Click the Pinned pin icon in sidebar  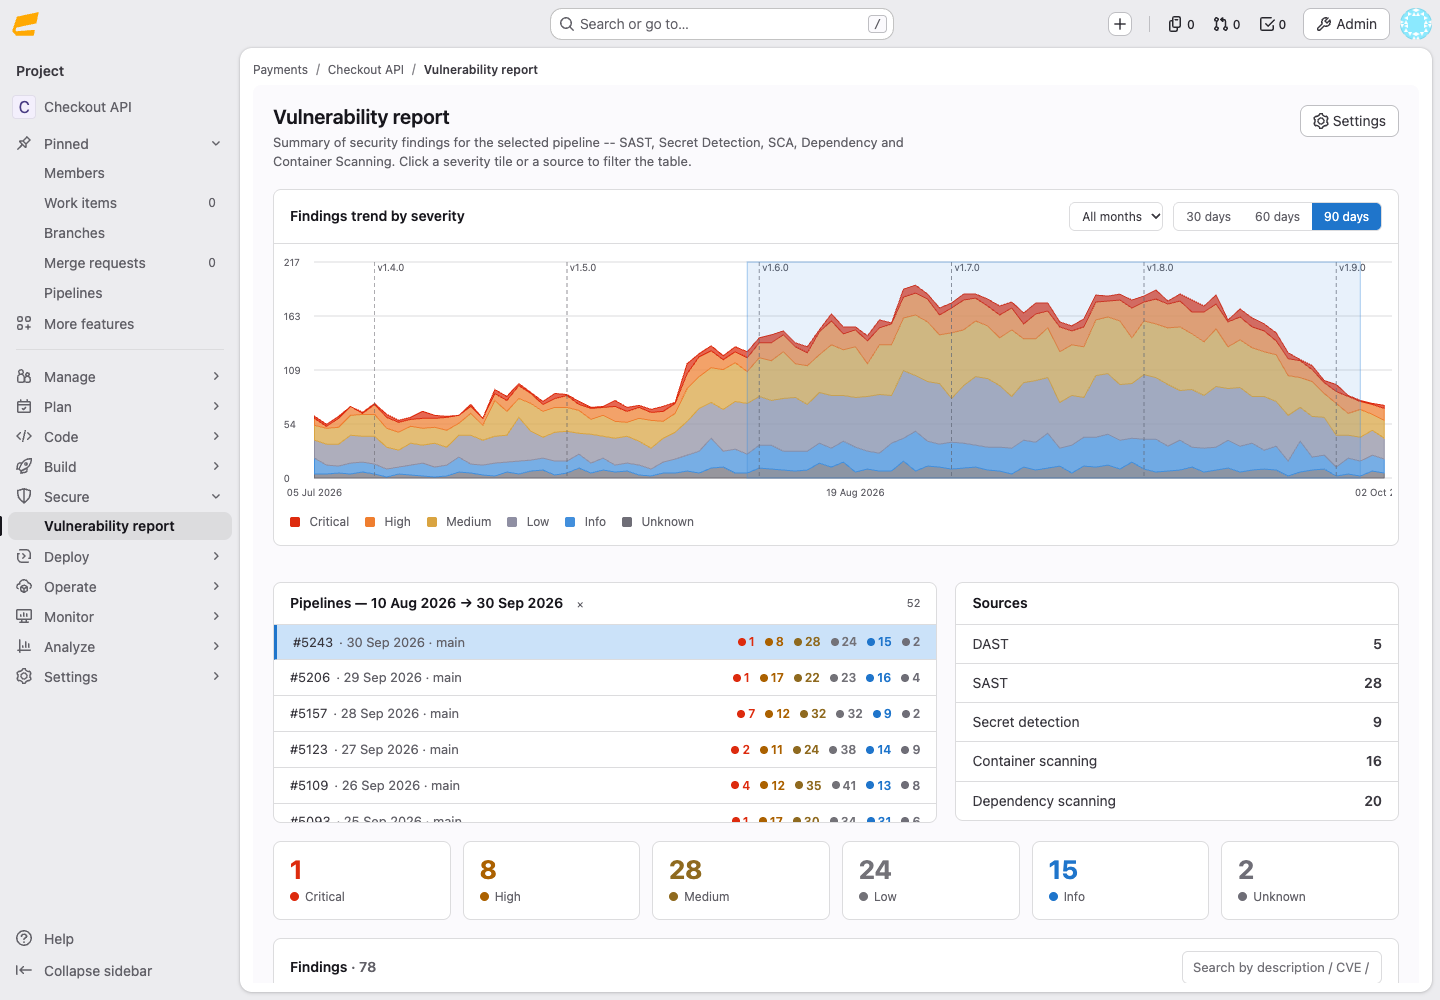click(24, 144)
